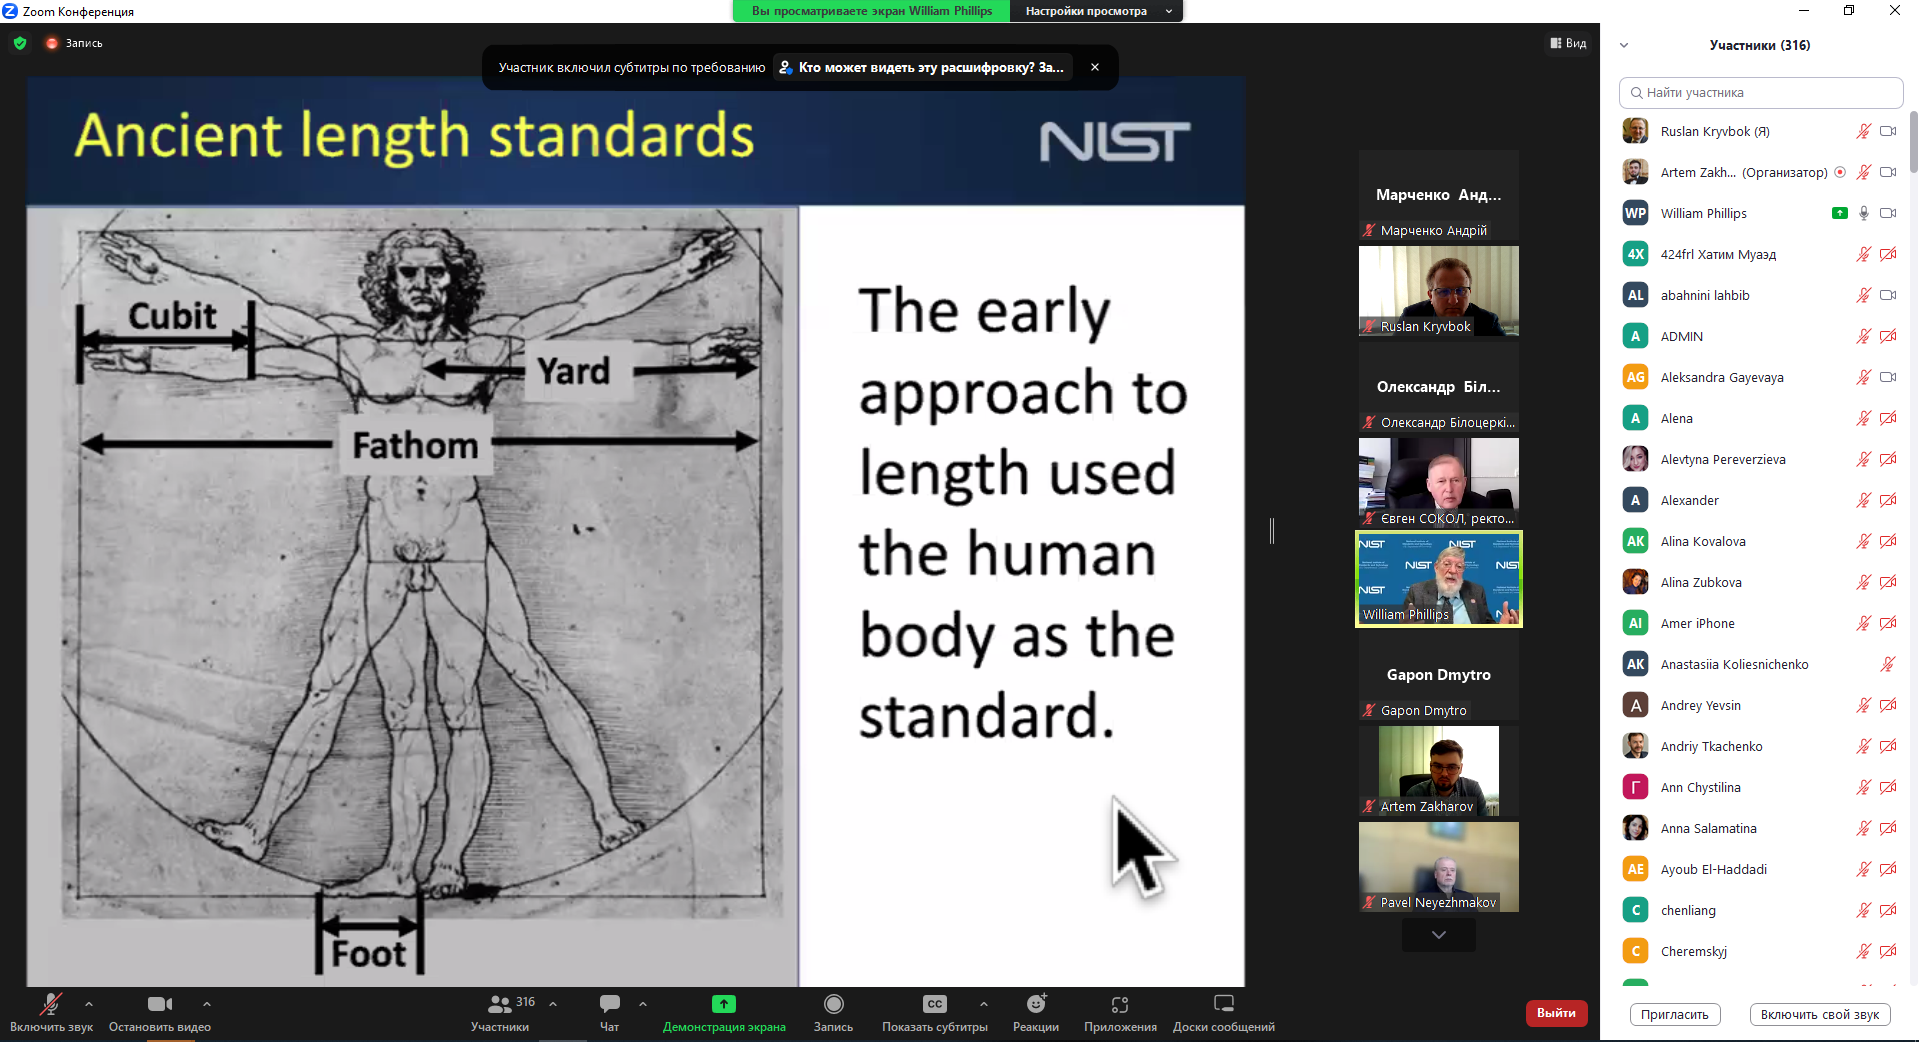Viewport: 1919px width, 1042px height.
Task: Click the green screen-viewing banner for William Phillips
Action: point(872,11)
